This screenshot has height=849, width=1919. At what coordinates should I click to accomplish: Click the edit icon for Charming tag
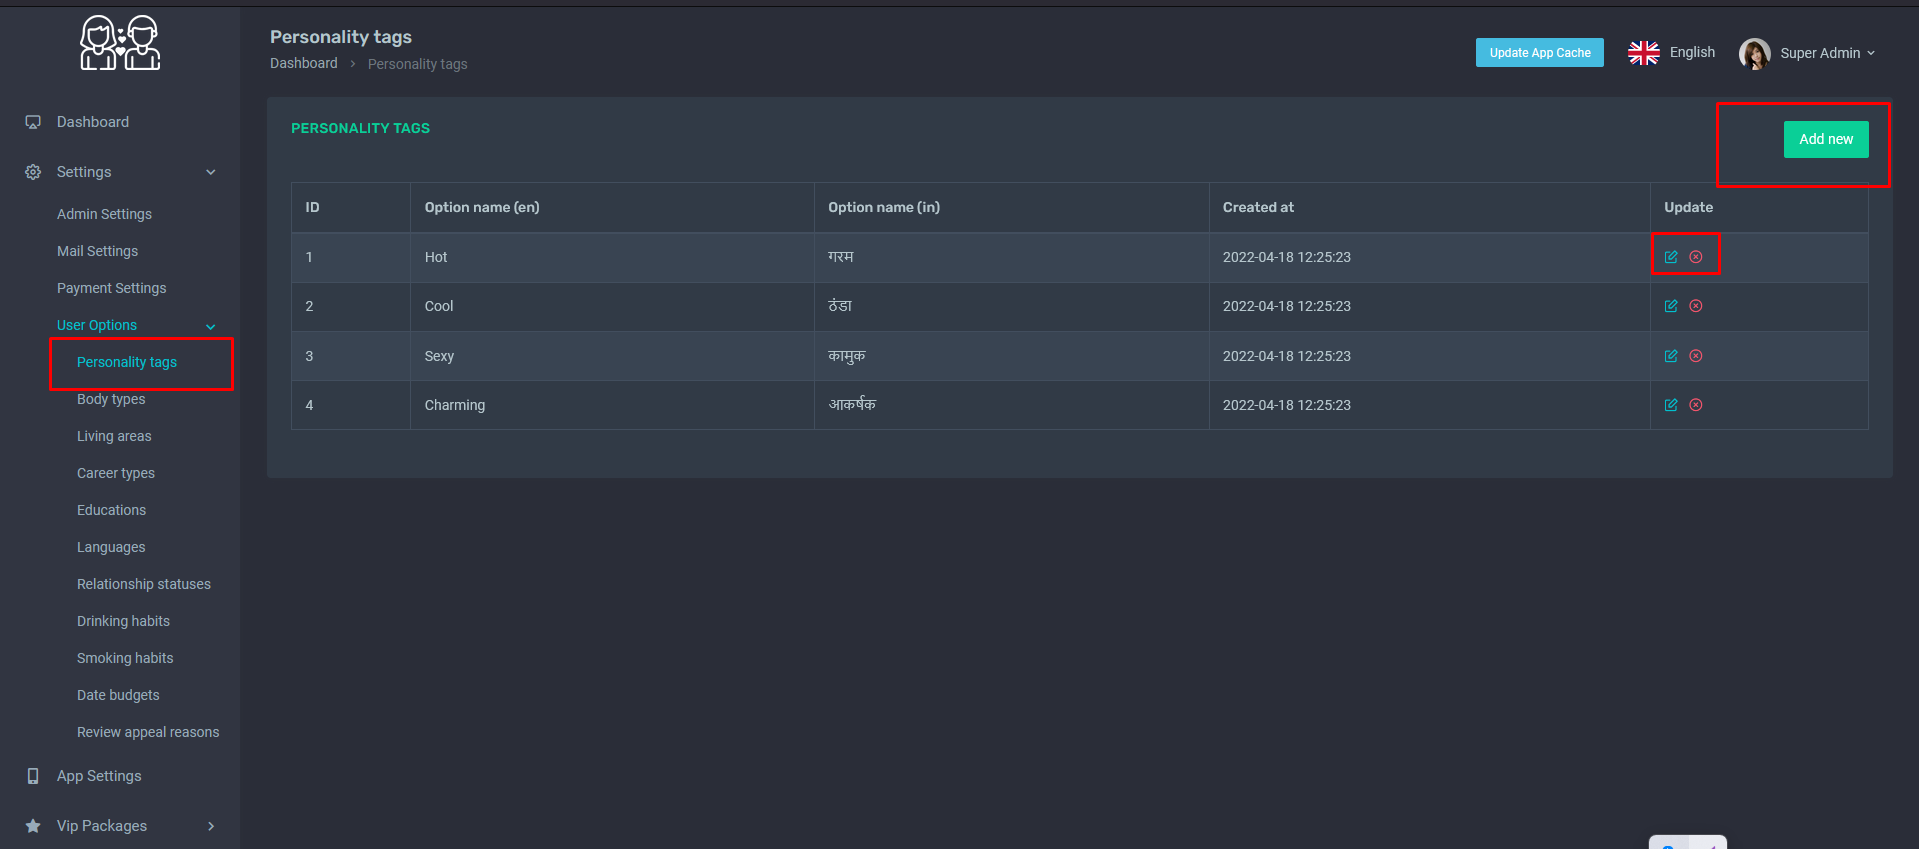click(x=1670, y=405)
